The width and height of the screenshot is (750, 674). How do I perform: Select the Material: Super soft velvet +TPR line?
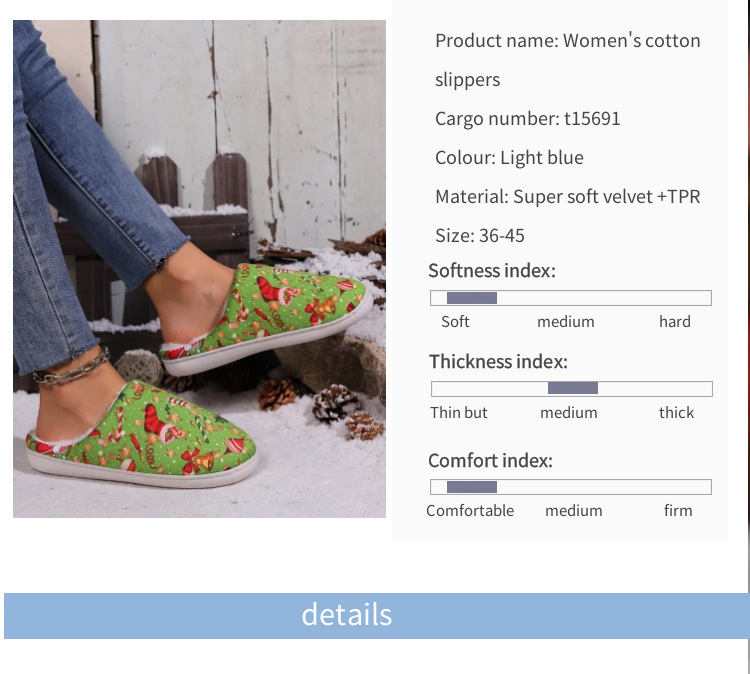tap(567, 197)
